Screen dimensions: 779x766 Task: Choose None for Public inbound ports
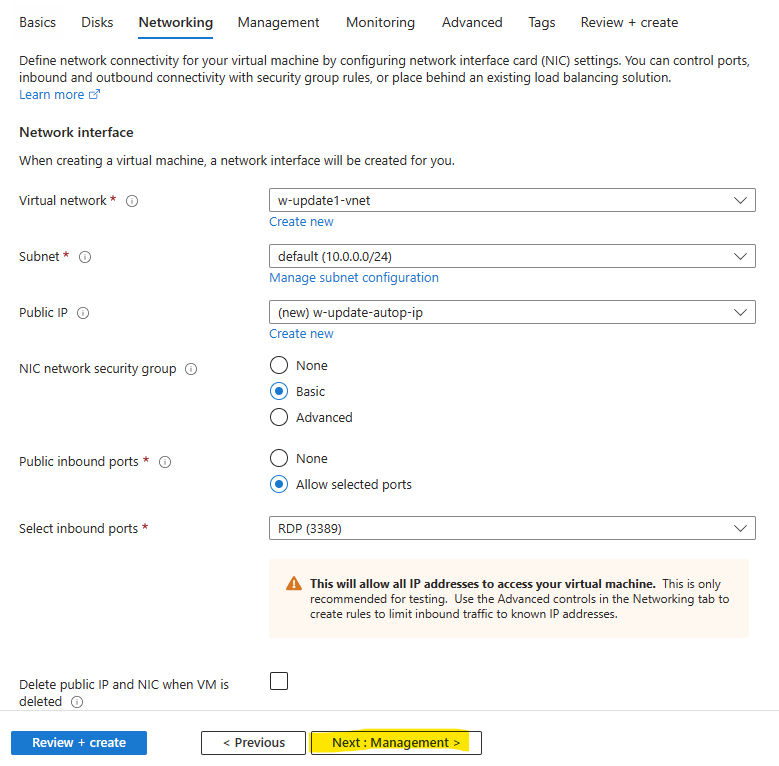coord(279,458)
